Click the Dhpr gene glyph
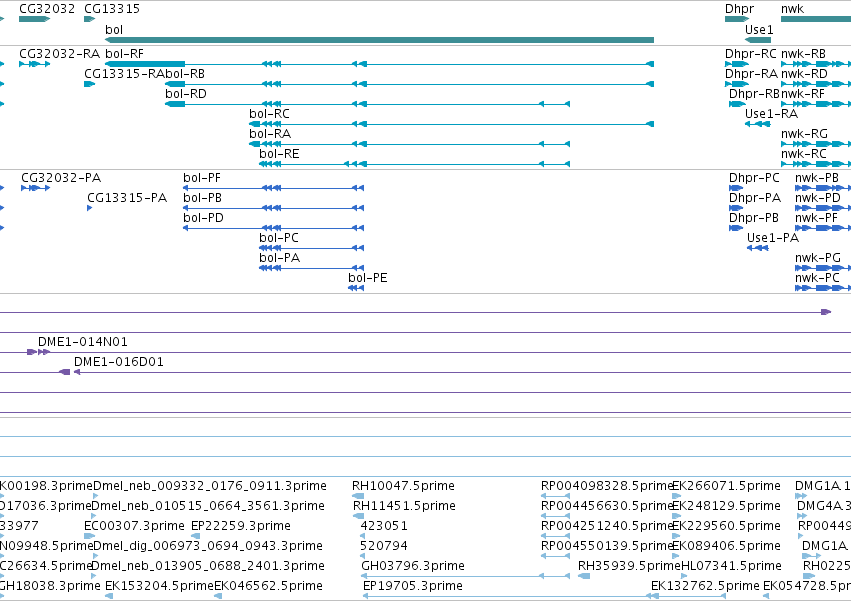This screenshot has height=601, width=851. coord(737,19)
